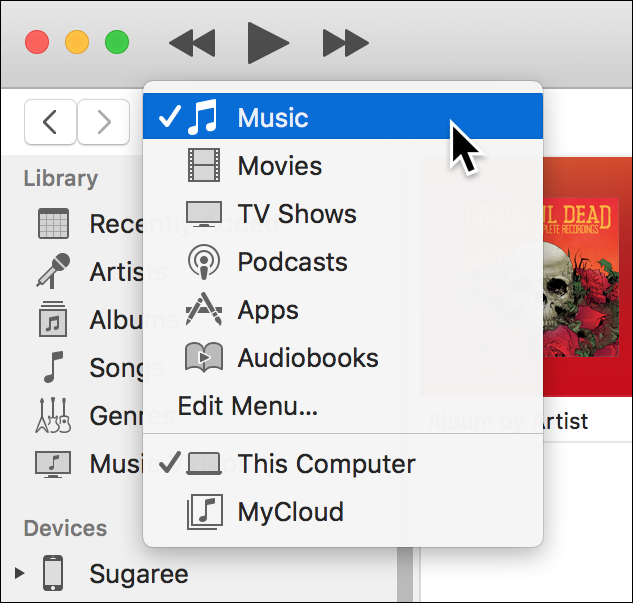
Task: Open Artists in the Library sidebar
Action: (x=90, y=271)
